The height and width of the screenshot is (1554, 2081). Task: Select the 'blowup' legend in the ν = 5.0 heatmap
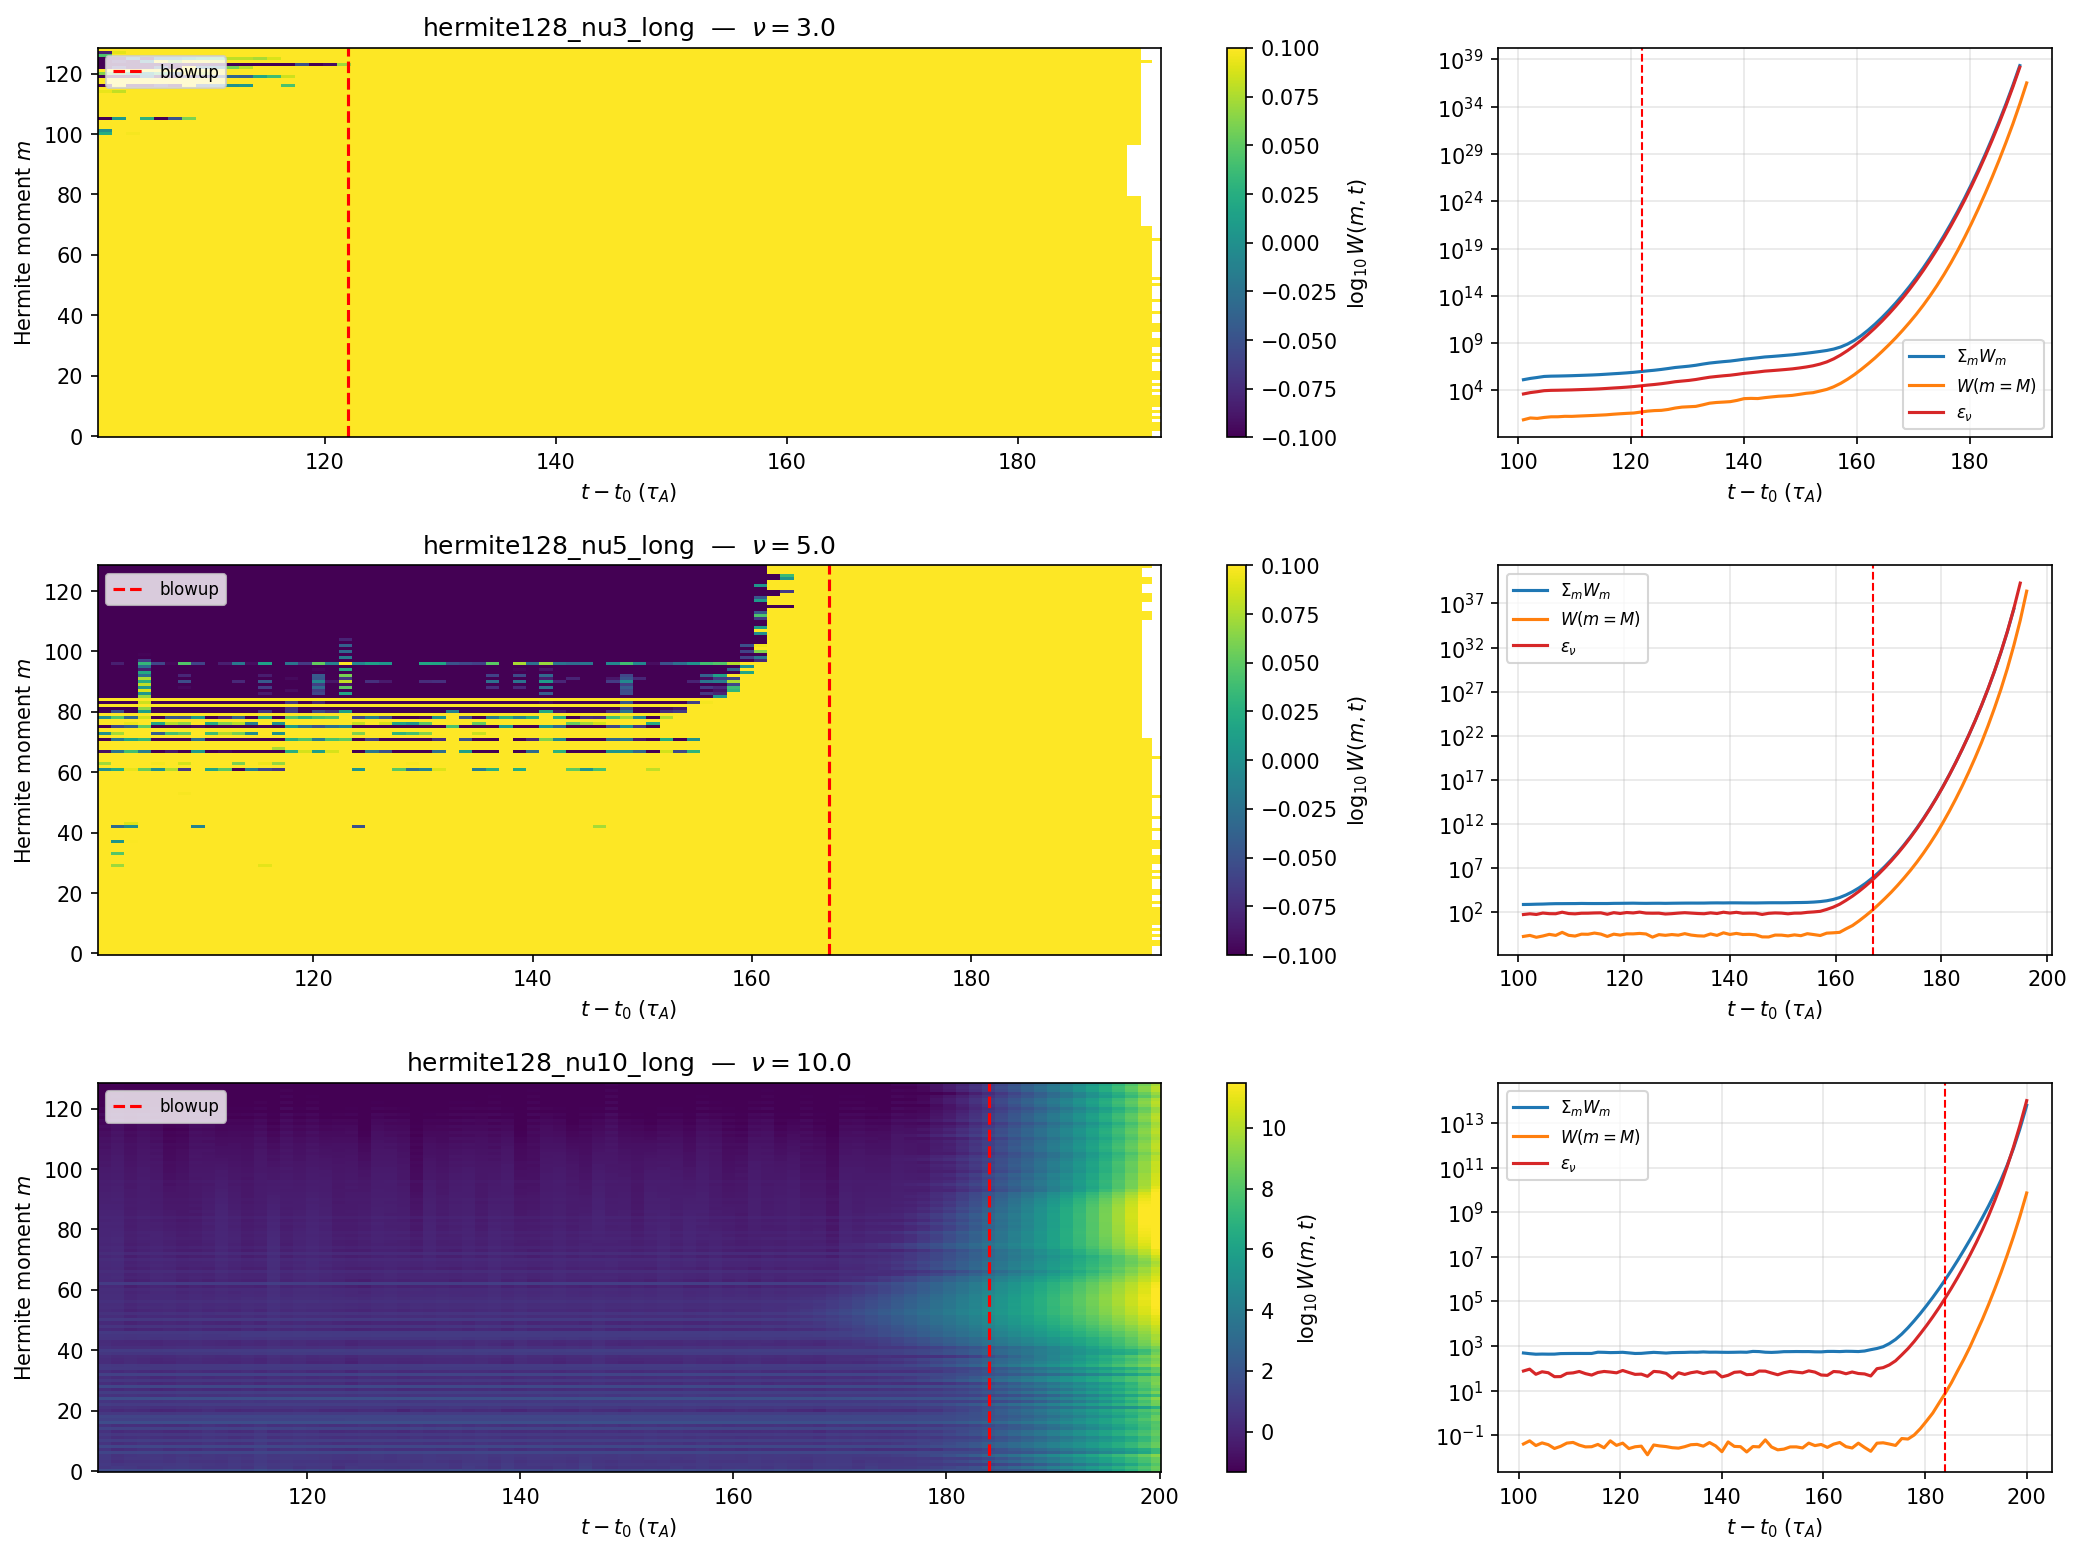(x=166, y=589)
